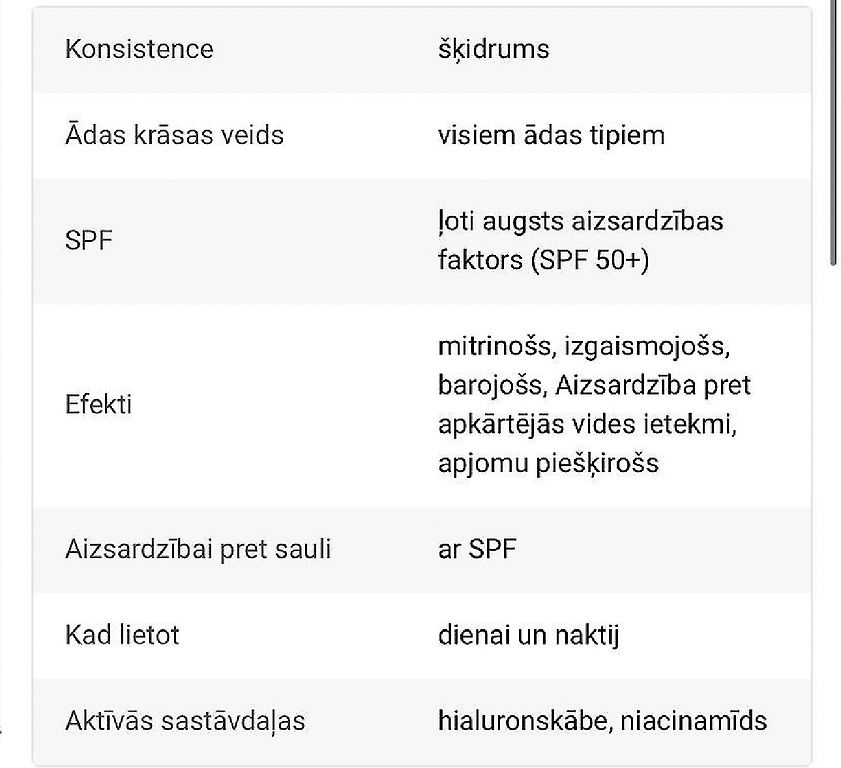
Task: Click the hialuronskābe, niacinamīds value
Action: tap(603, 721)
